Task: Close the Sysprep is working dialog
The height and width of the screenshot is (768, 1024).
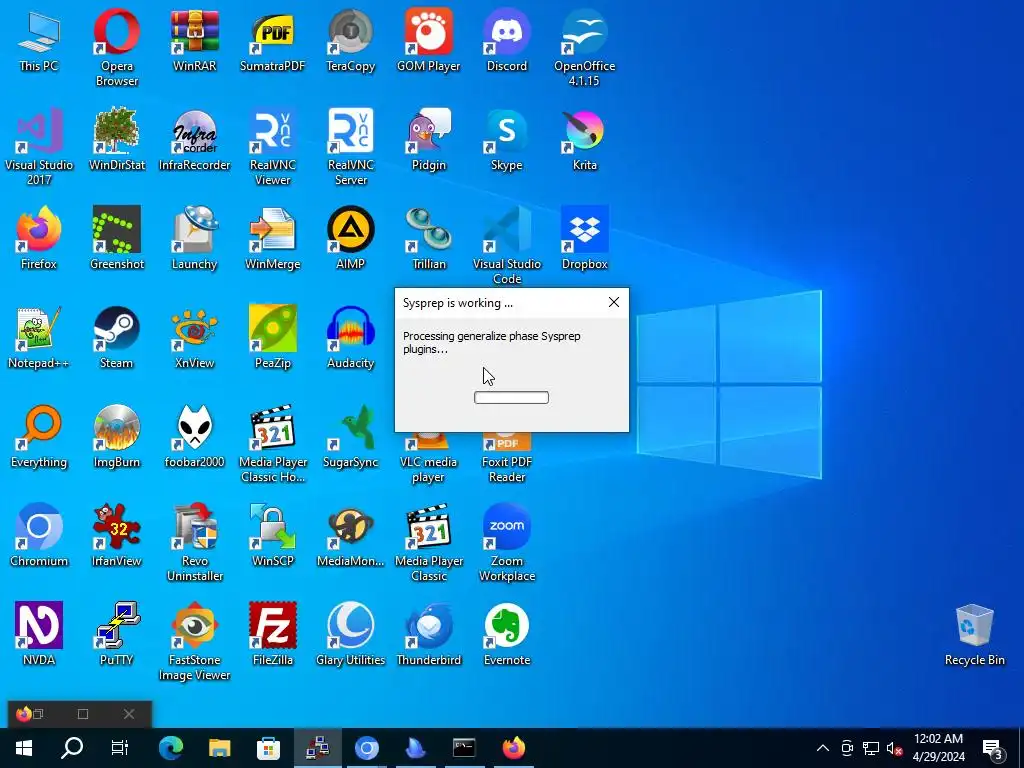Action: click(614, 302)
